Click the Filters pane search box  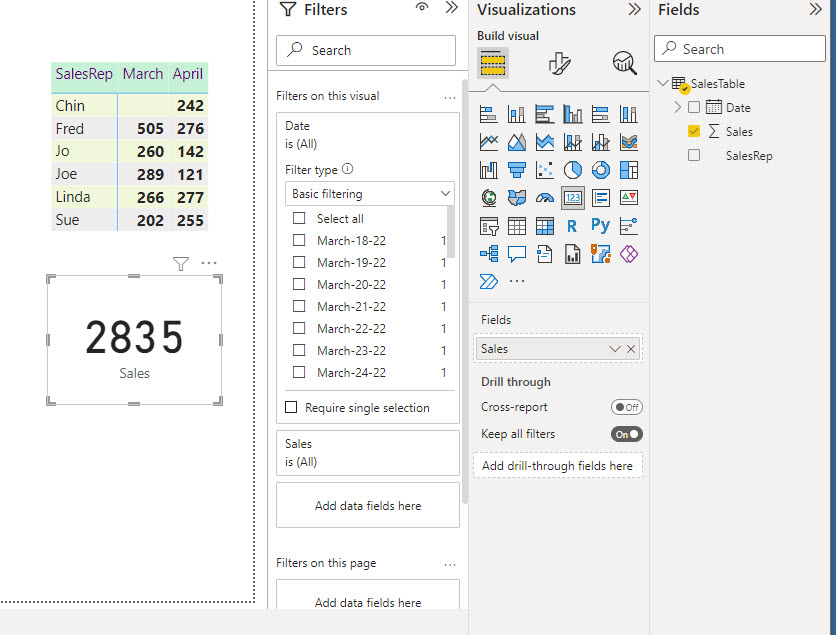coord(366,50)
